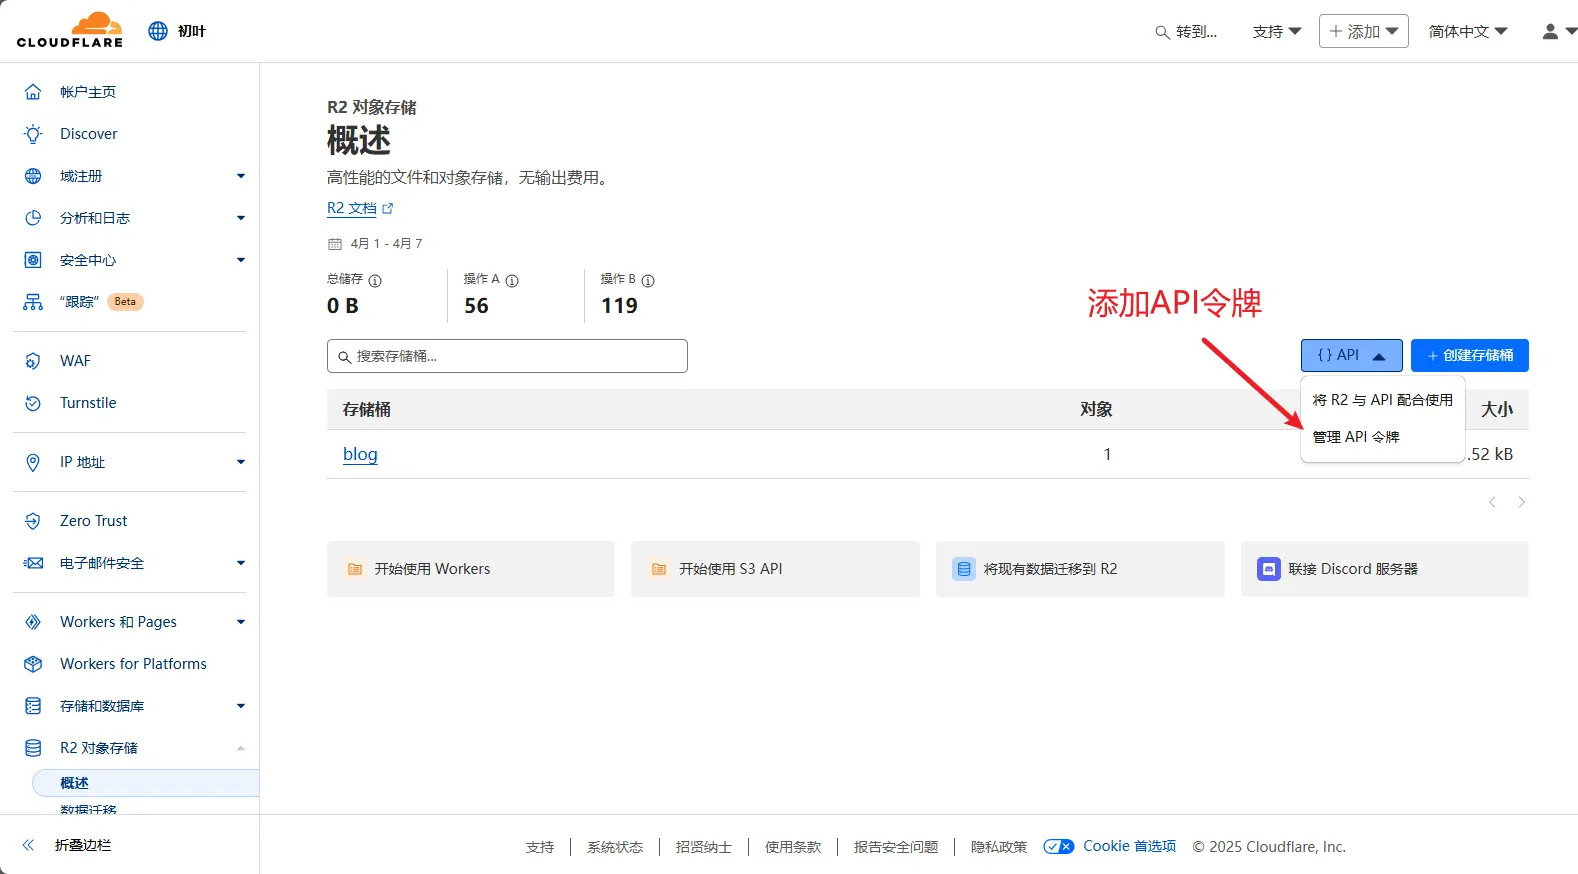The width and height of the screenshot is (1578, 874).
Task: Choose 将 R2 与 API 配合使用 option
Action: pyautogui.click(x=1382, y=400)
